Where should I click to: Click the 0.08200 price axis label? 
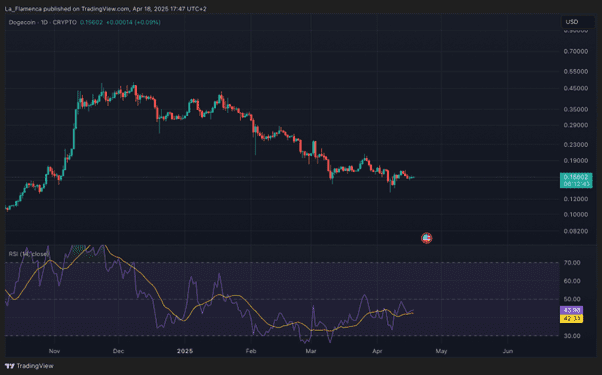[x=576, y=231]
